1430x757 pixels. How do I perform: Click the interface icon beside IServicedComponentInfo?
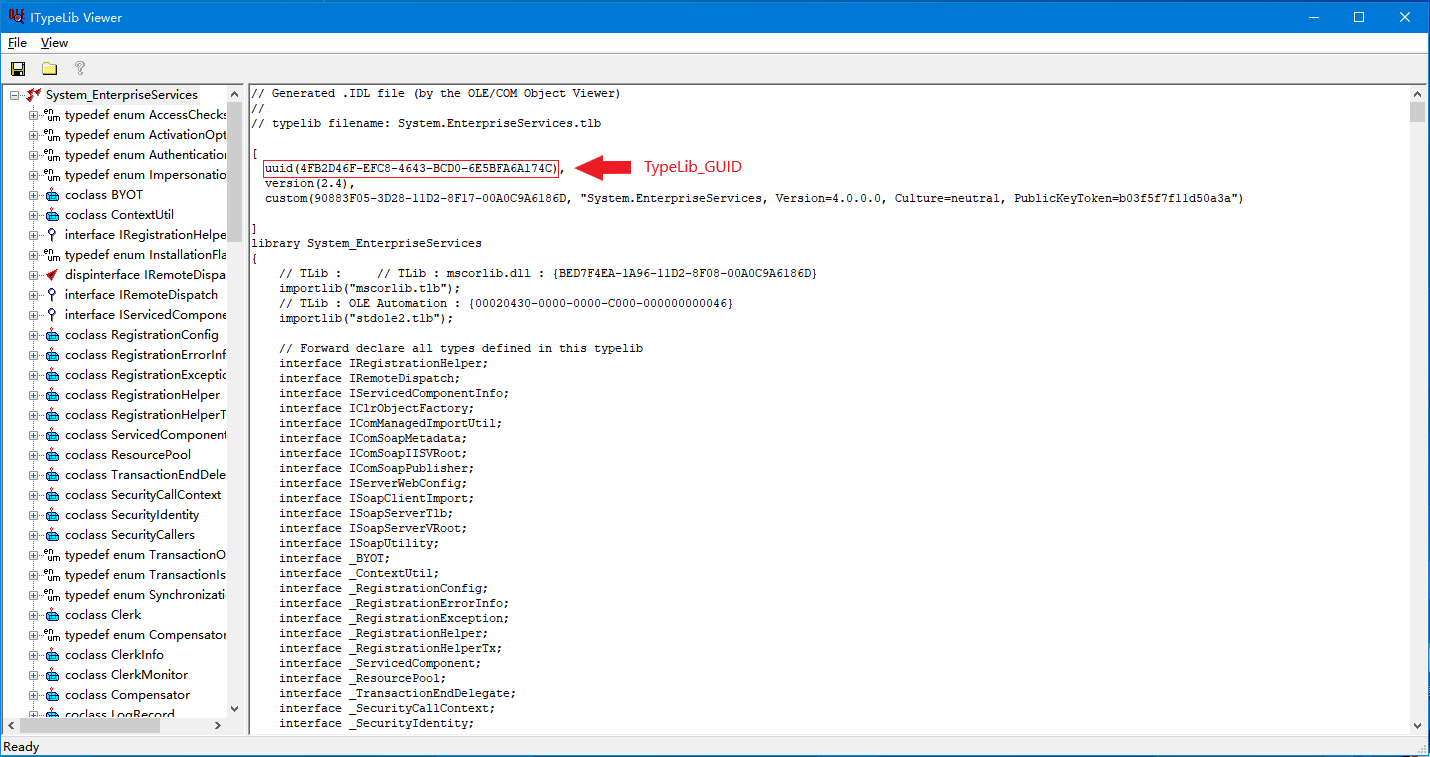[x=52, y=315]
